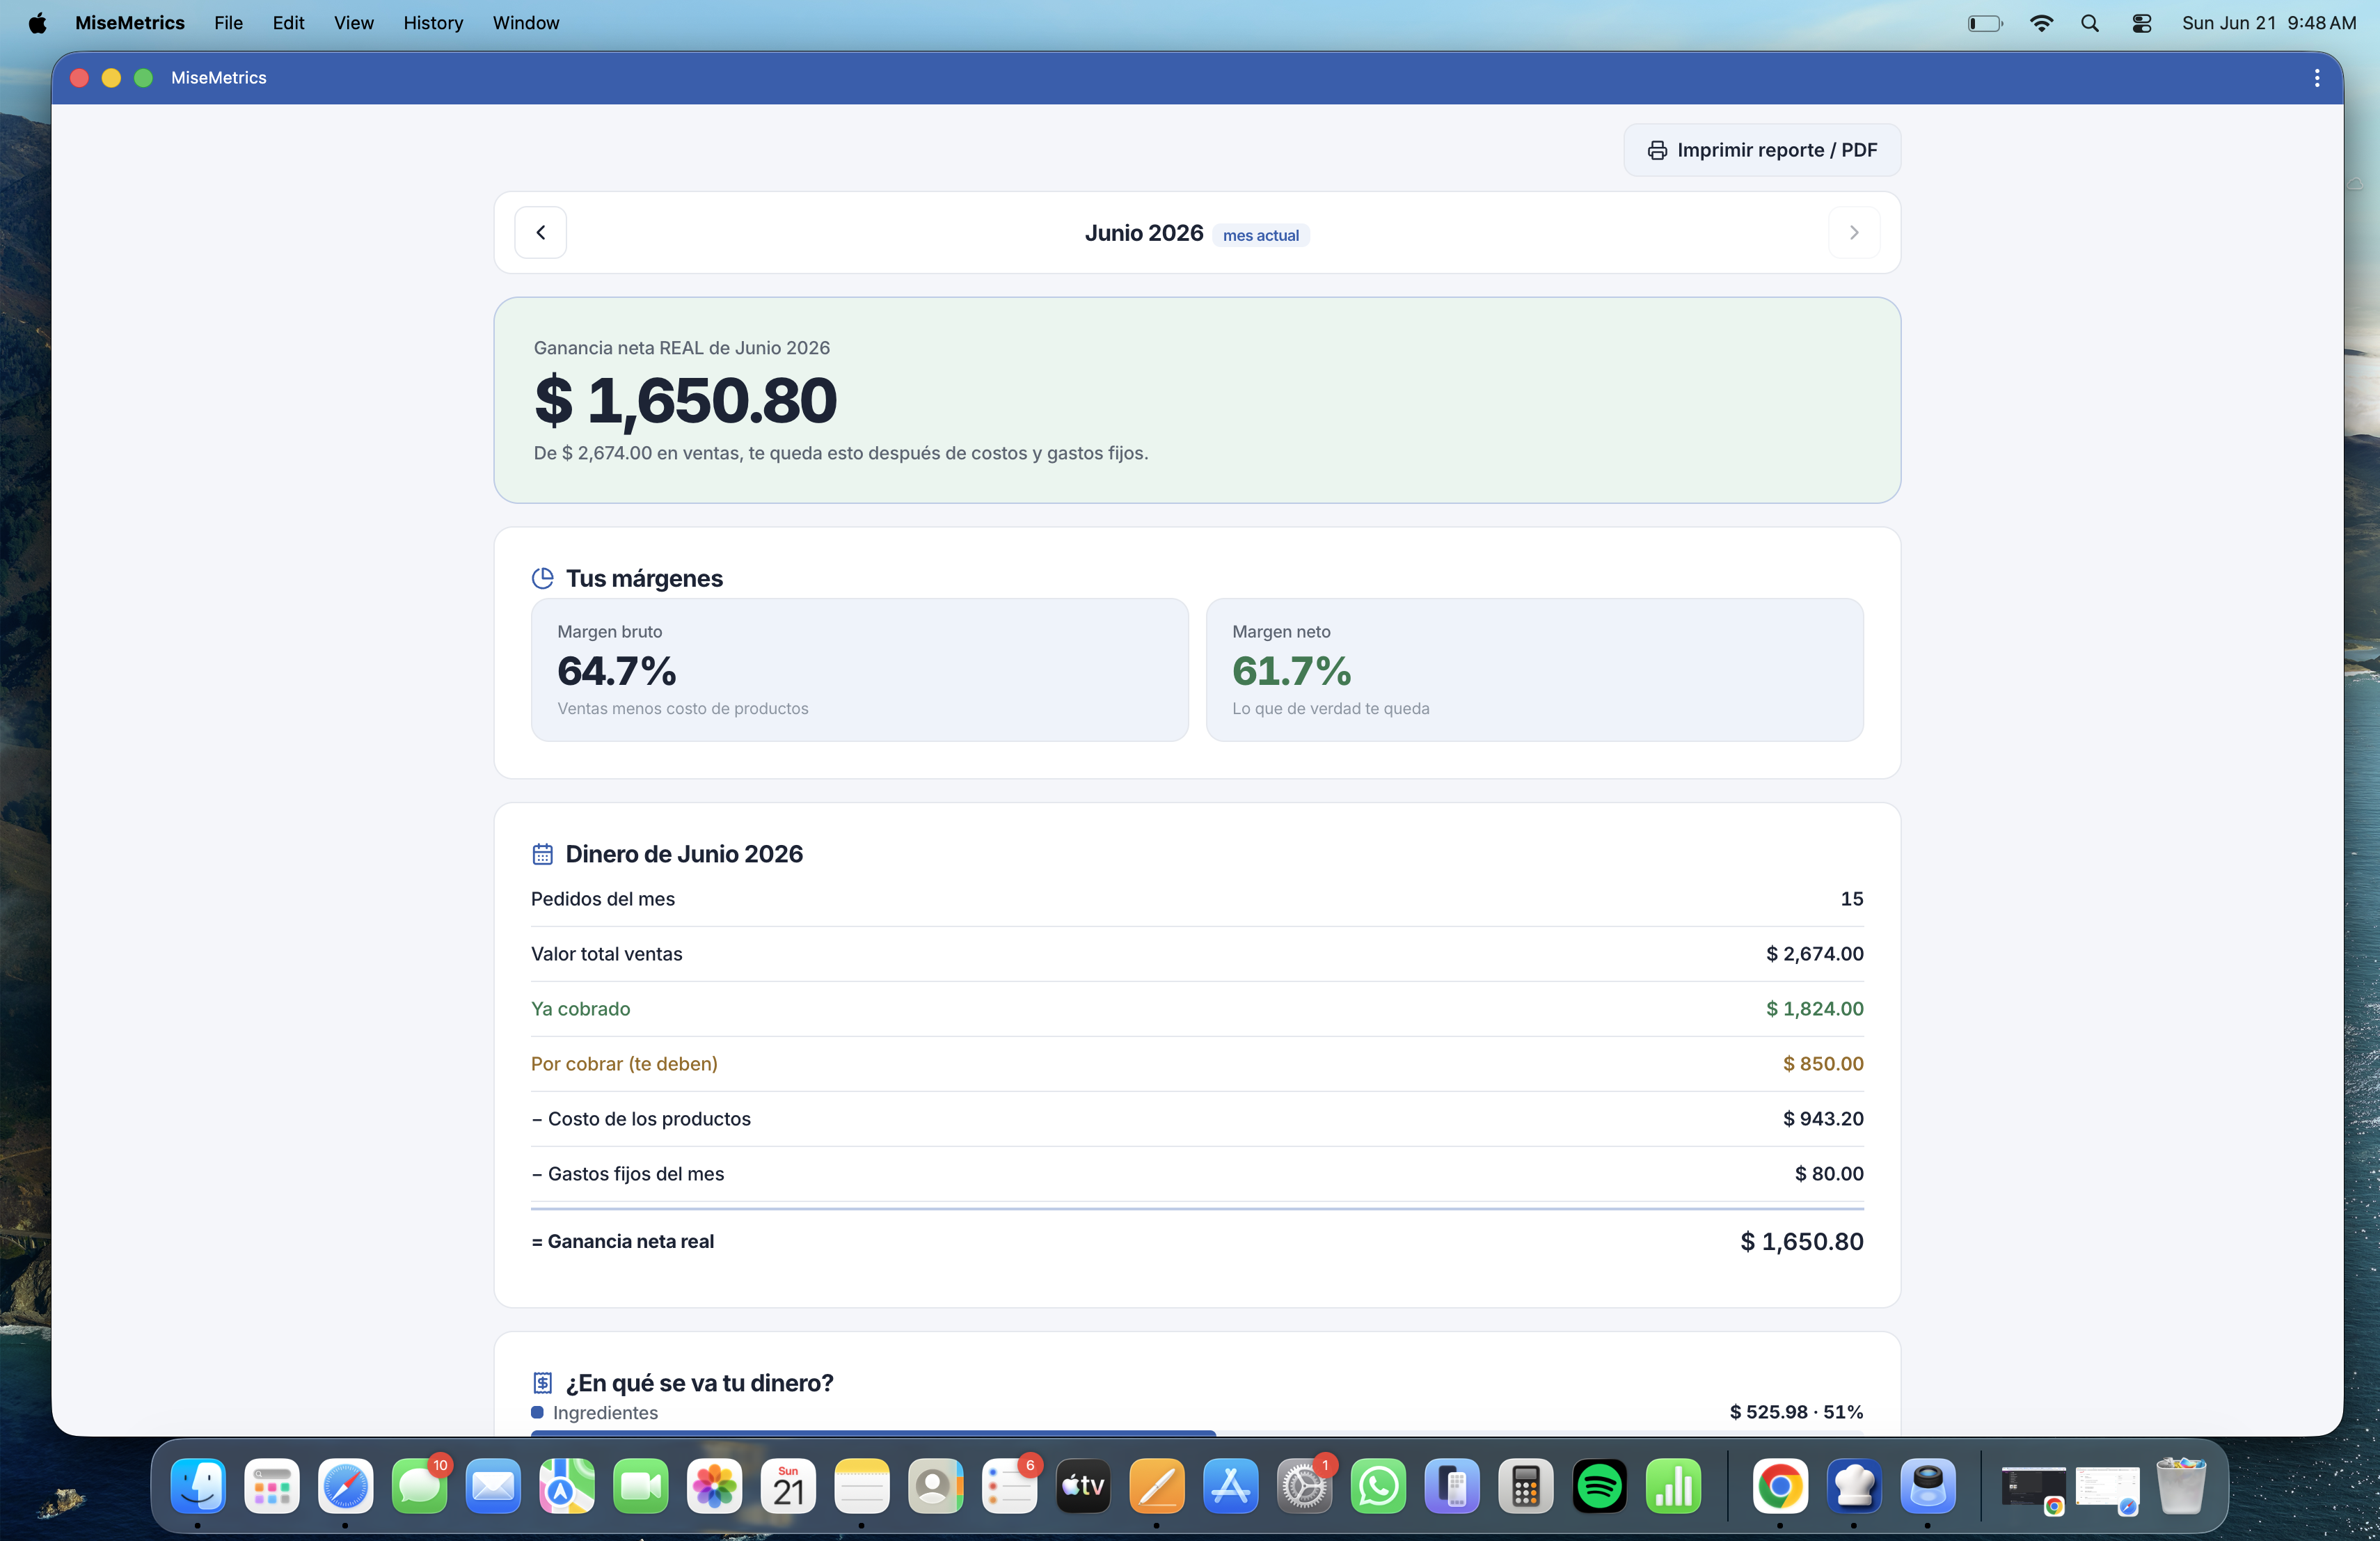Click the Ingredientes amount $ 525.98 · 51%
2380x1541 pixels.
coord(1796,1412)
